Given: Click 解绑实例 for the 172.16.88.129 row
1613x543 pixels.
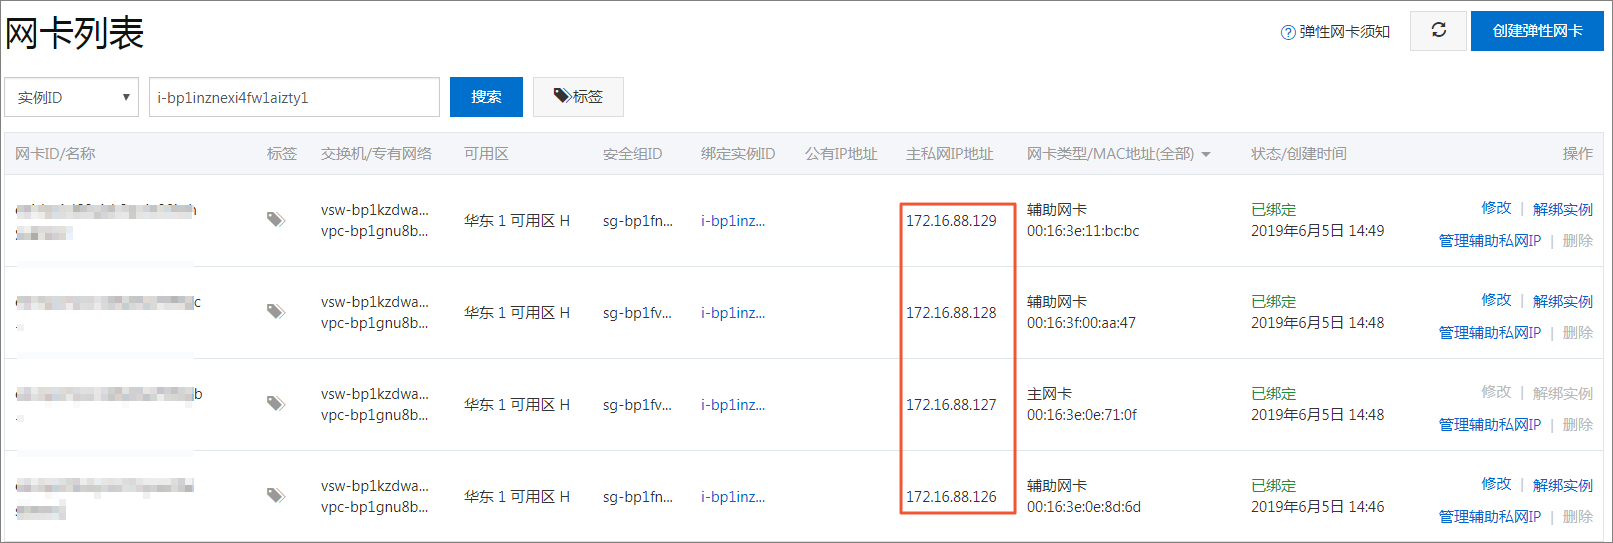Looking at the screenshot, I should coord(1563,209).
